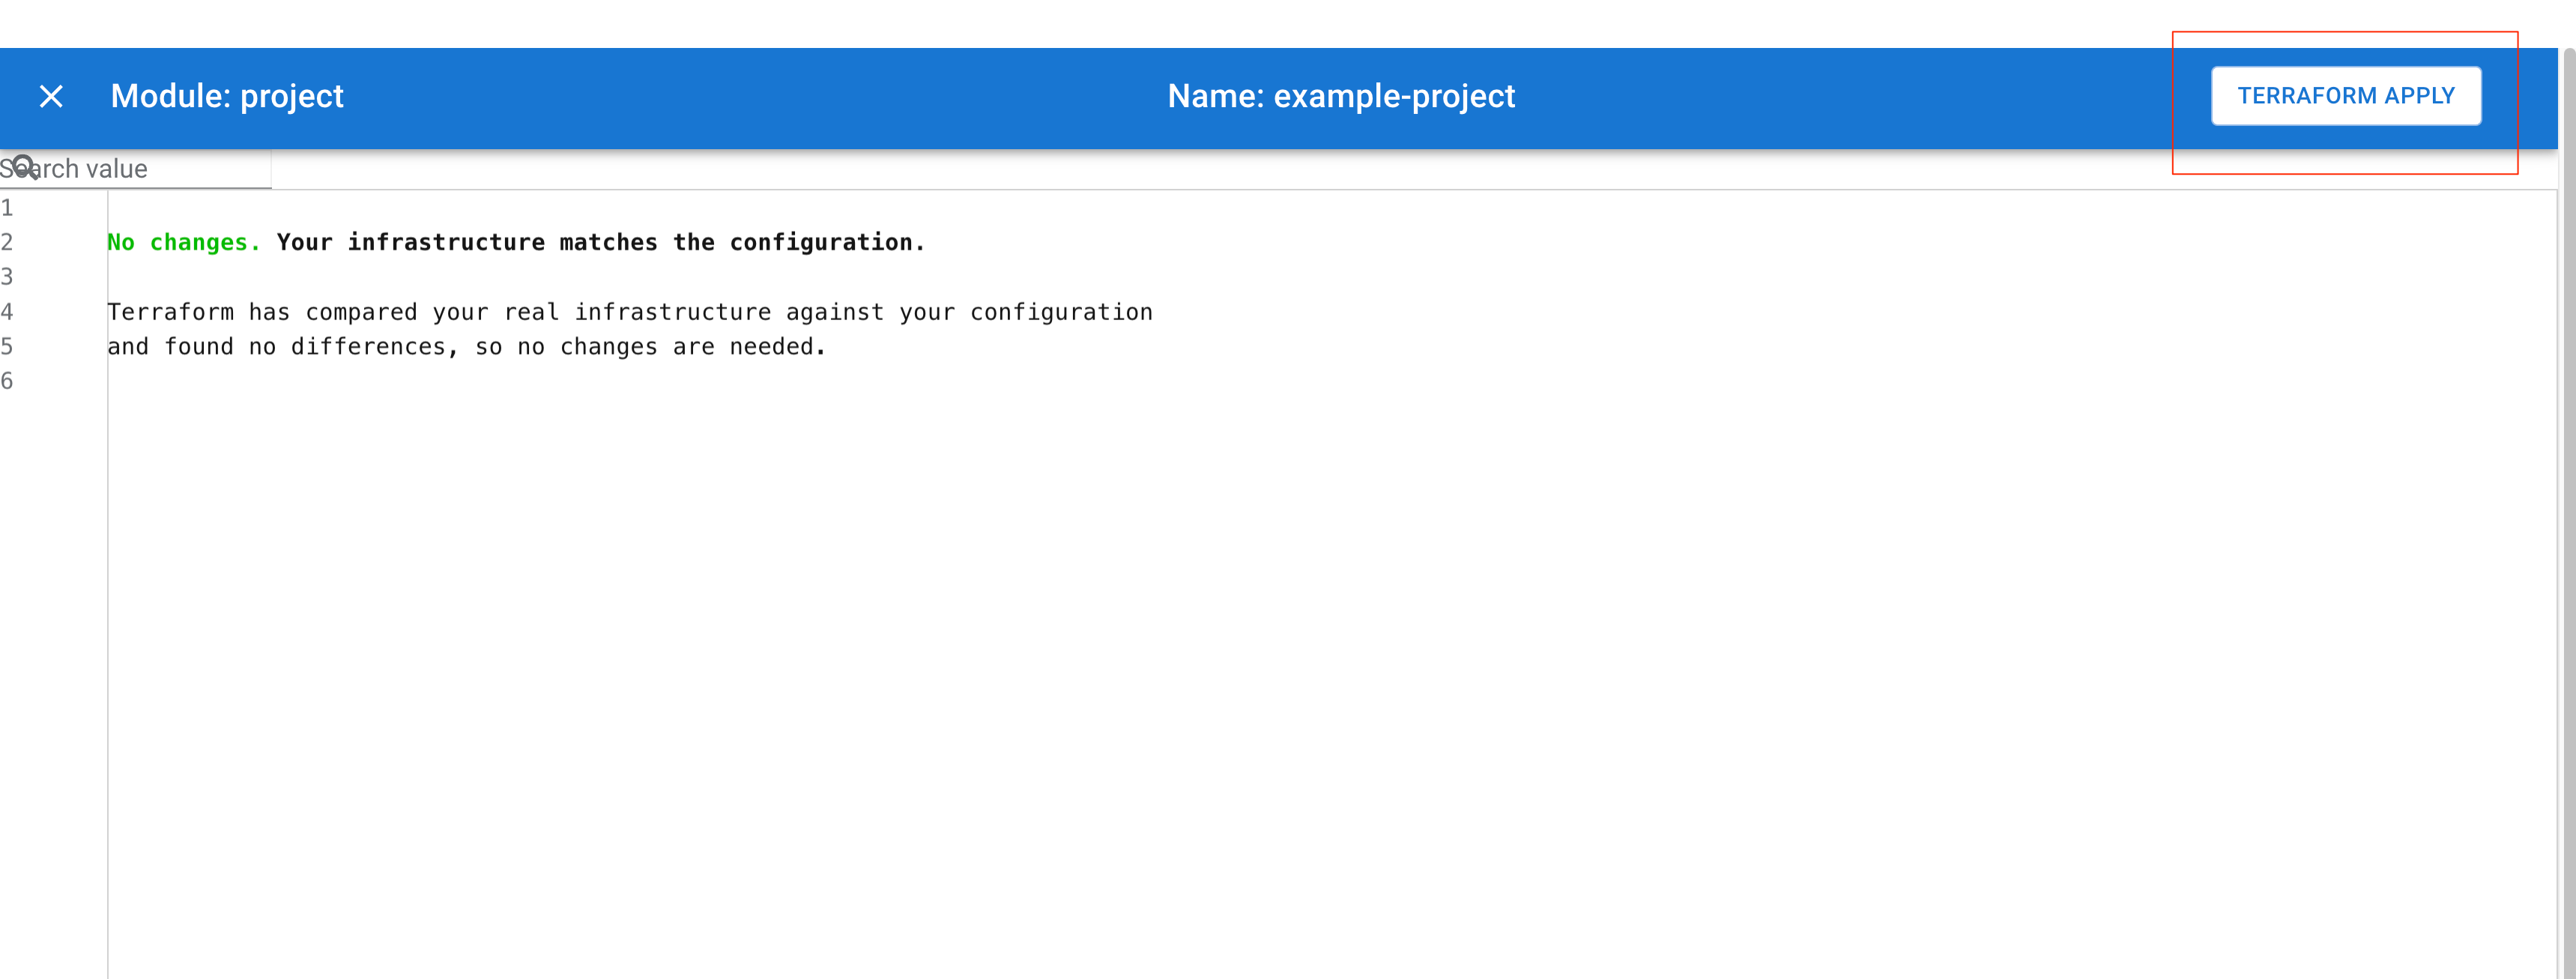Image resolution: width=2576 pixels, height=979 pixels.
Task: Click inside the plan output area
Action: (x=800, y=500)
